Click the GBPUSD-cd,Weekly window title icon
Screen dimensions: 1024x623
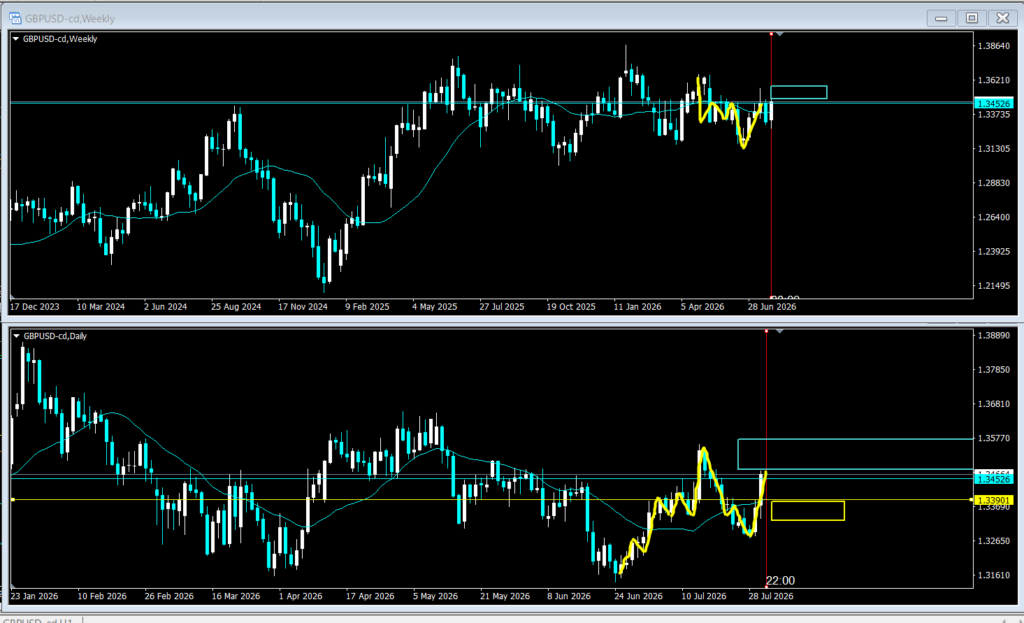[x=15, y=18]
